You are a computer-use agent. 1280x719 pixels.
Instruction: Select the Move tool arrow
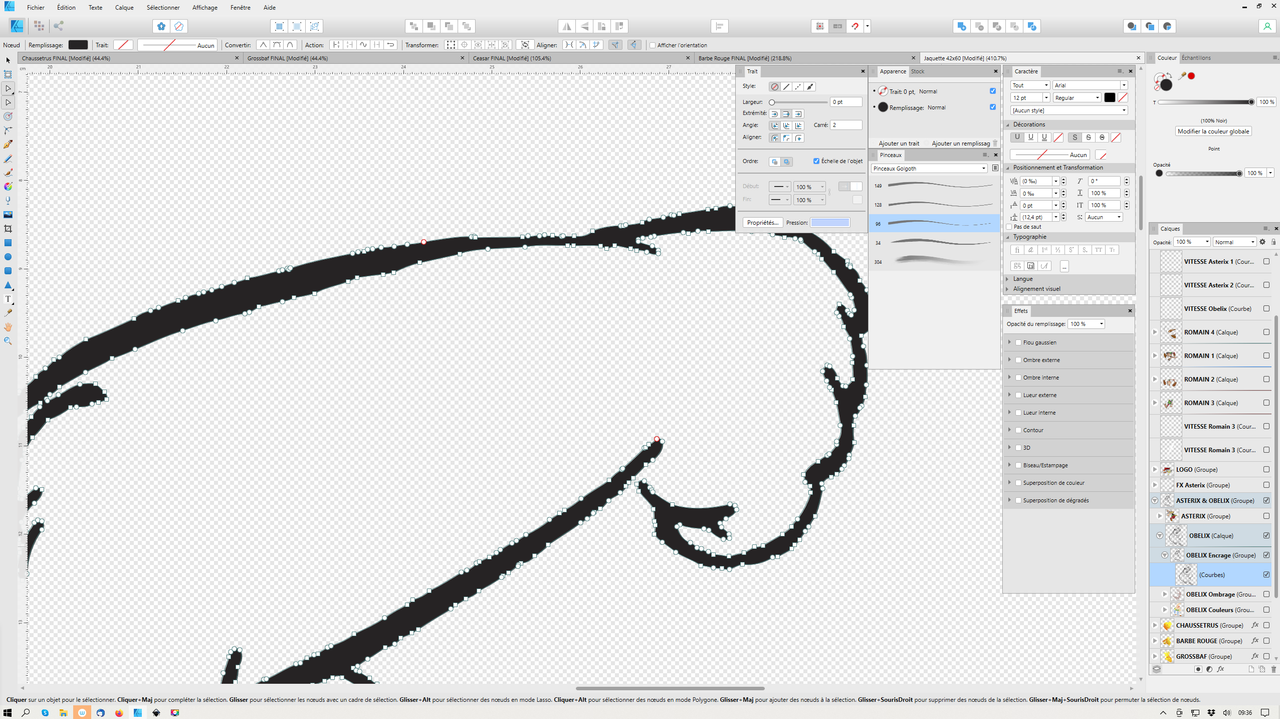tap(8, 60)
